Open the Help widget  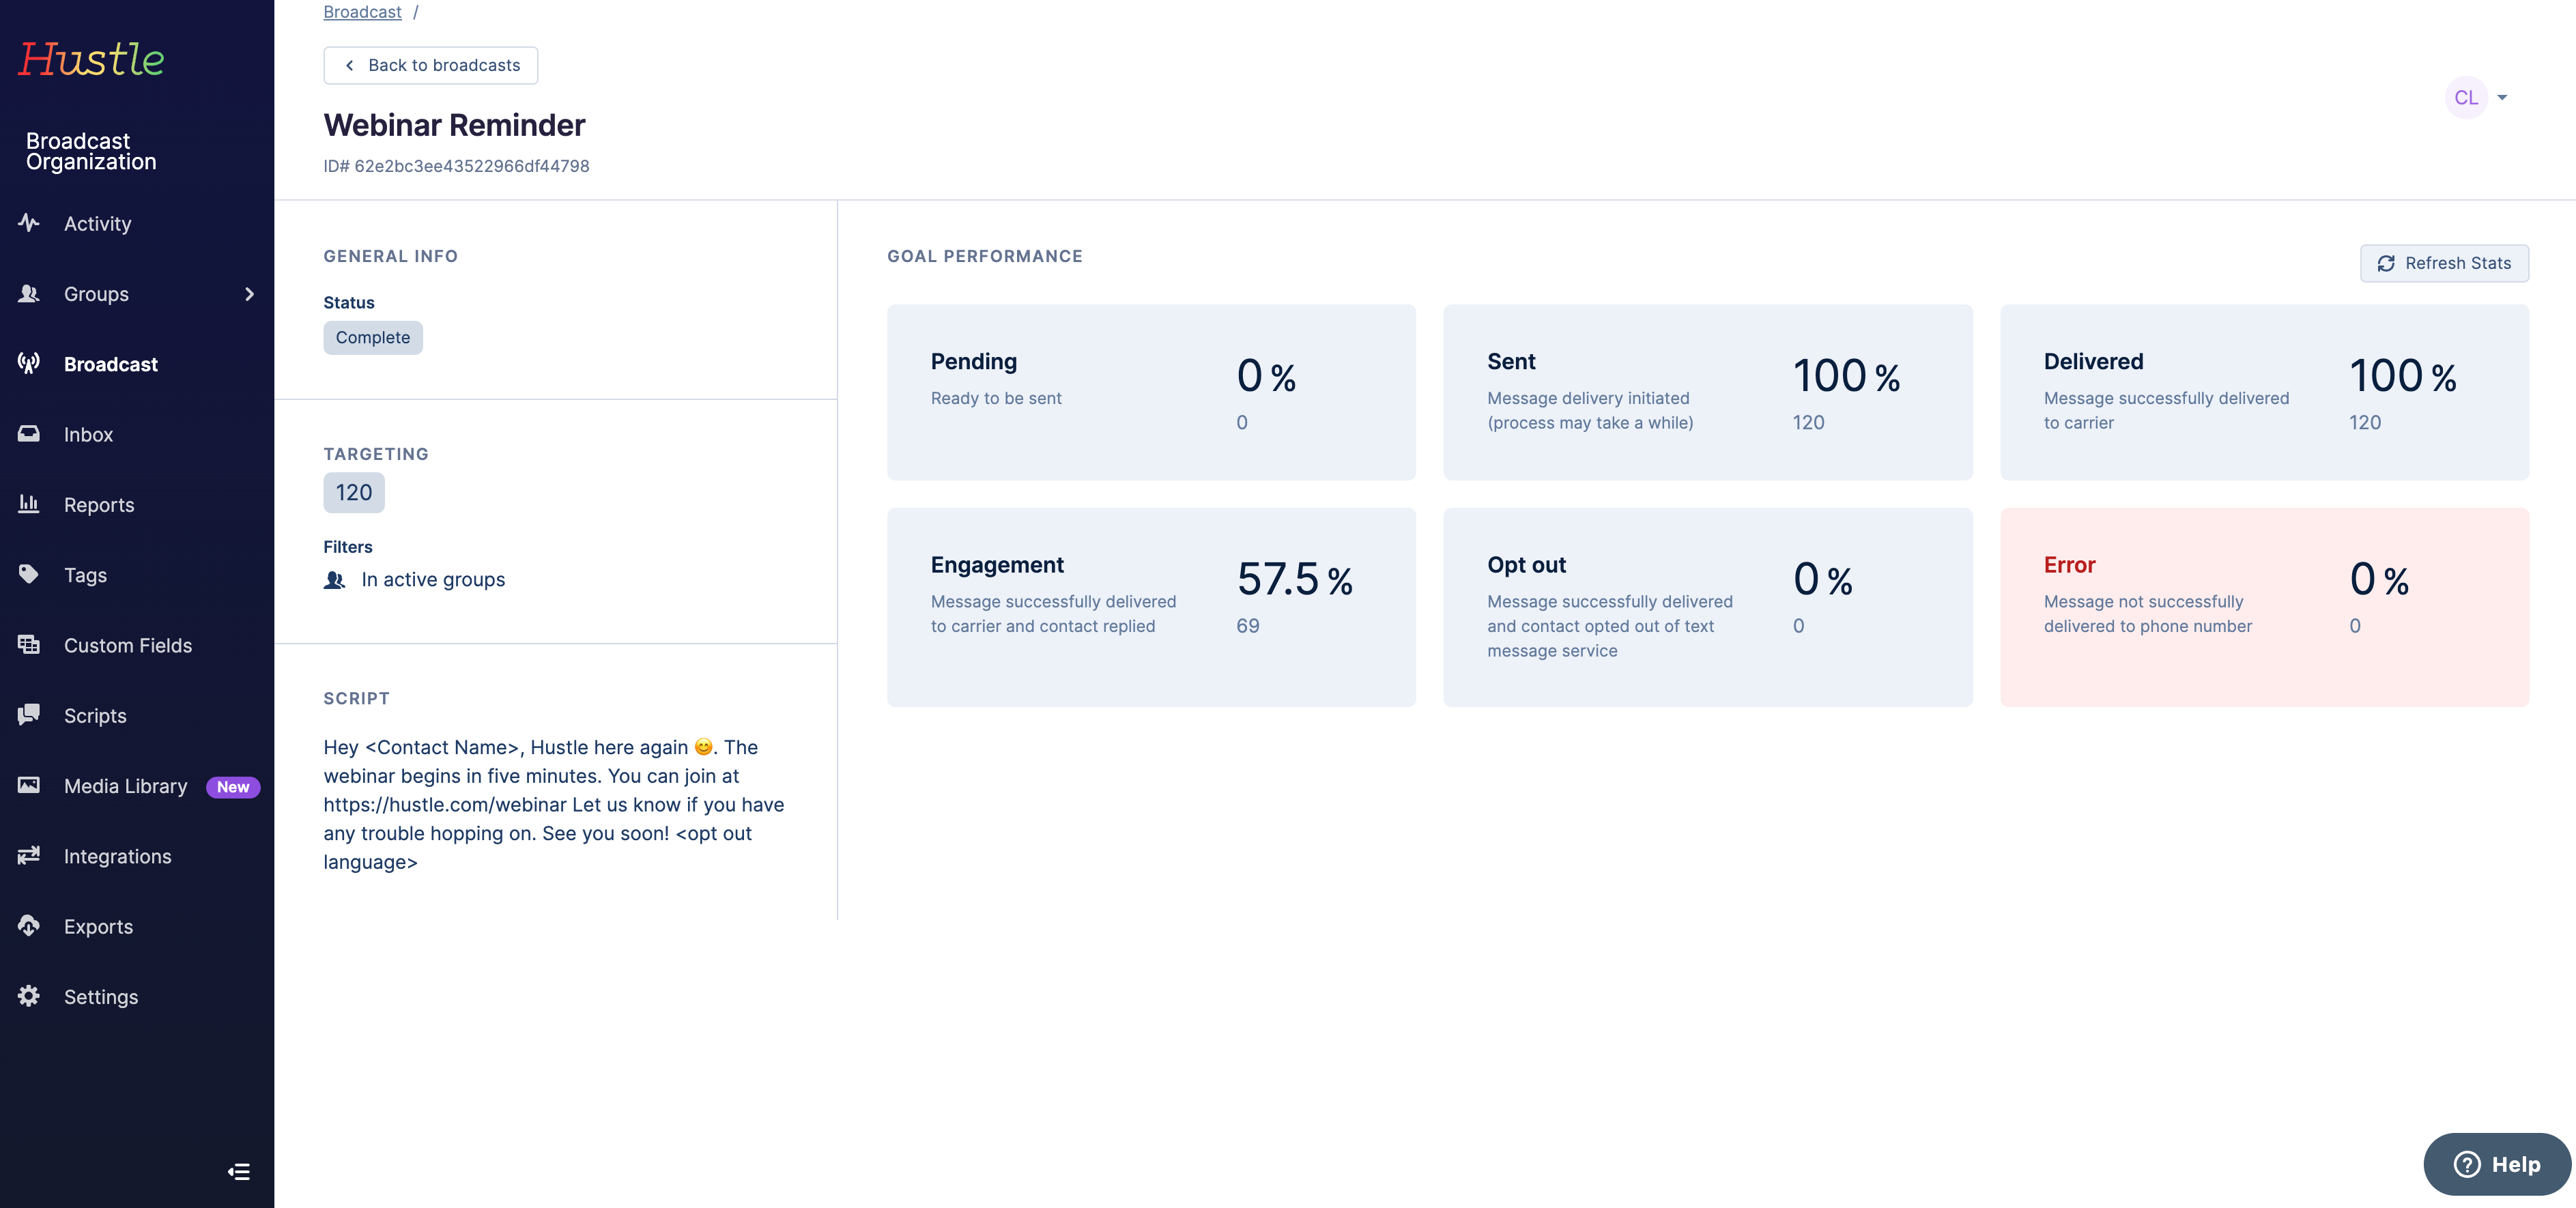point(2496,1164)
